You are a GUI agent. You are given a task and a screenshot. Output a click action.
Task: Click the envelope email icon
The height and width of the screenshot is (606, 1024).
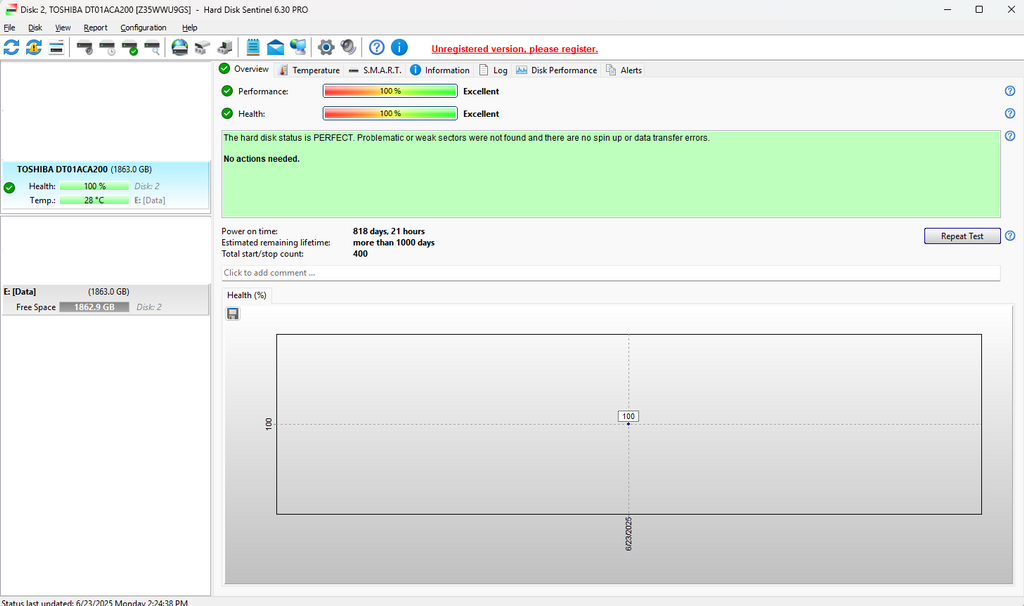tap(276, 47)
